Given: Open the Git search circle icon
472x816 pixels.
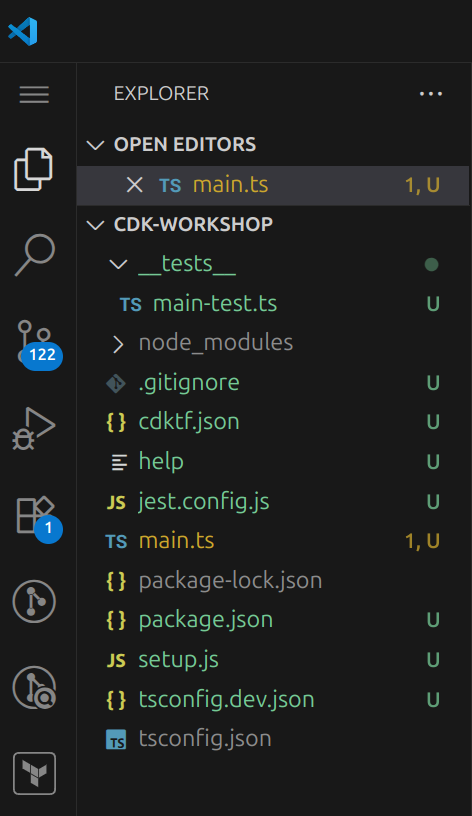Looking at the screenshot, I should (34, 687).
